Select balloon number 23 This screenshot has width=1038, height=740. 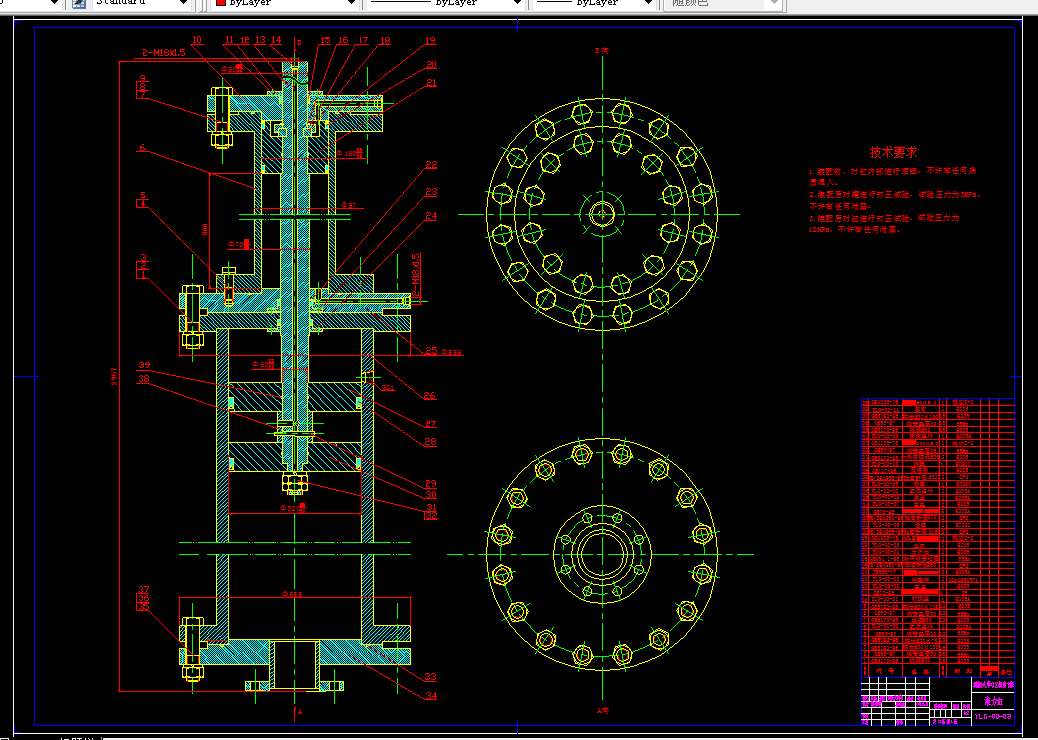click(432, 192)
